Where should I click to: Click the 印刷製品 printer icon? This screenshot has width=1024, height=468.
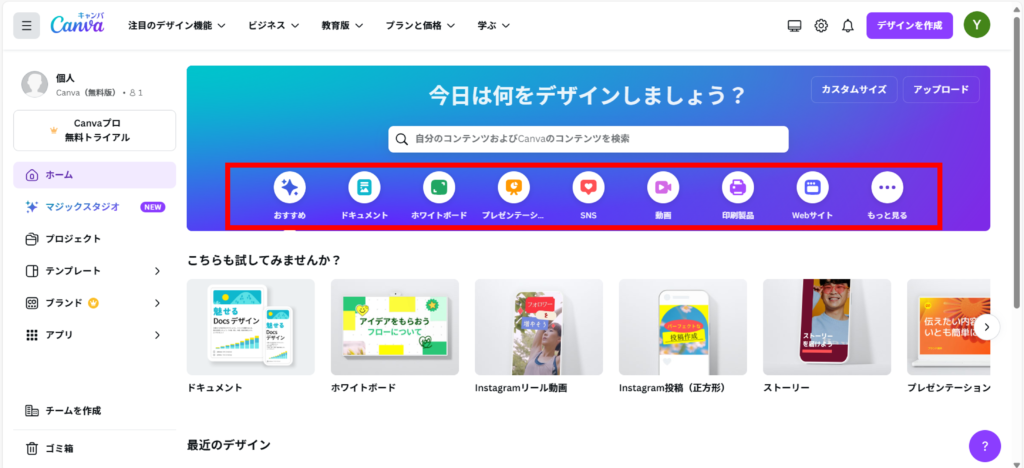tap(738, 187)
